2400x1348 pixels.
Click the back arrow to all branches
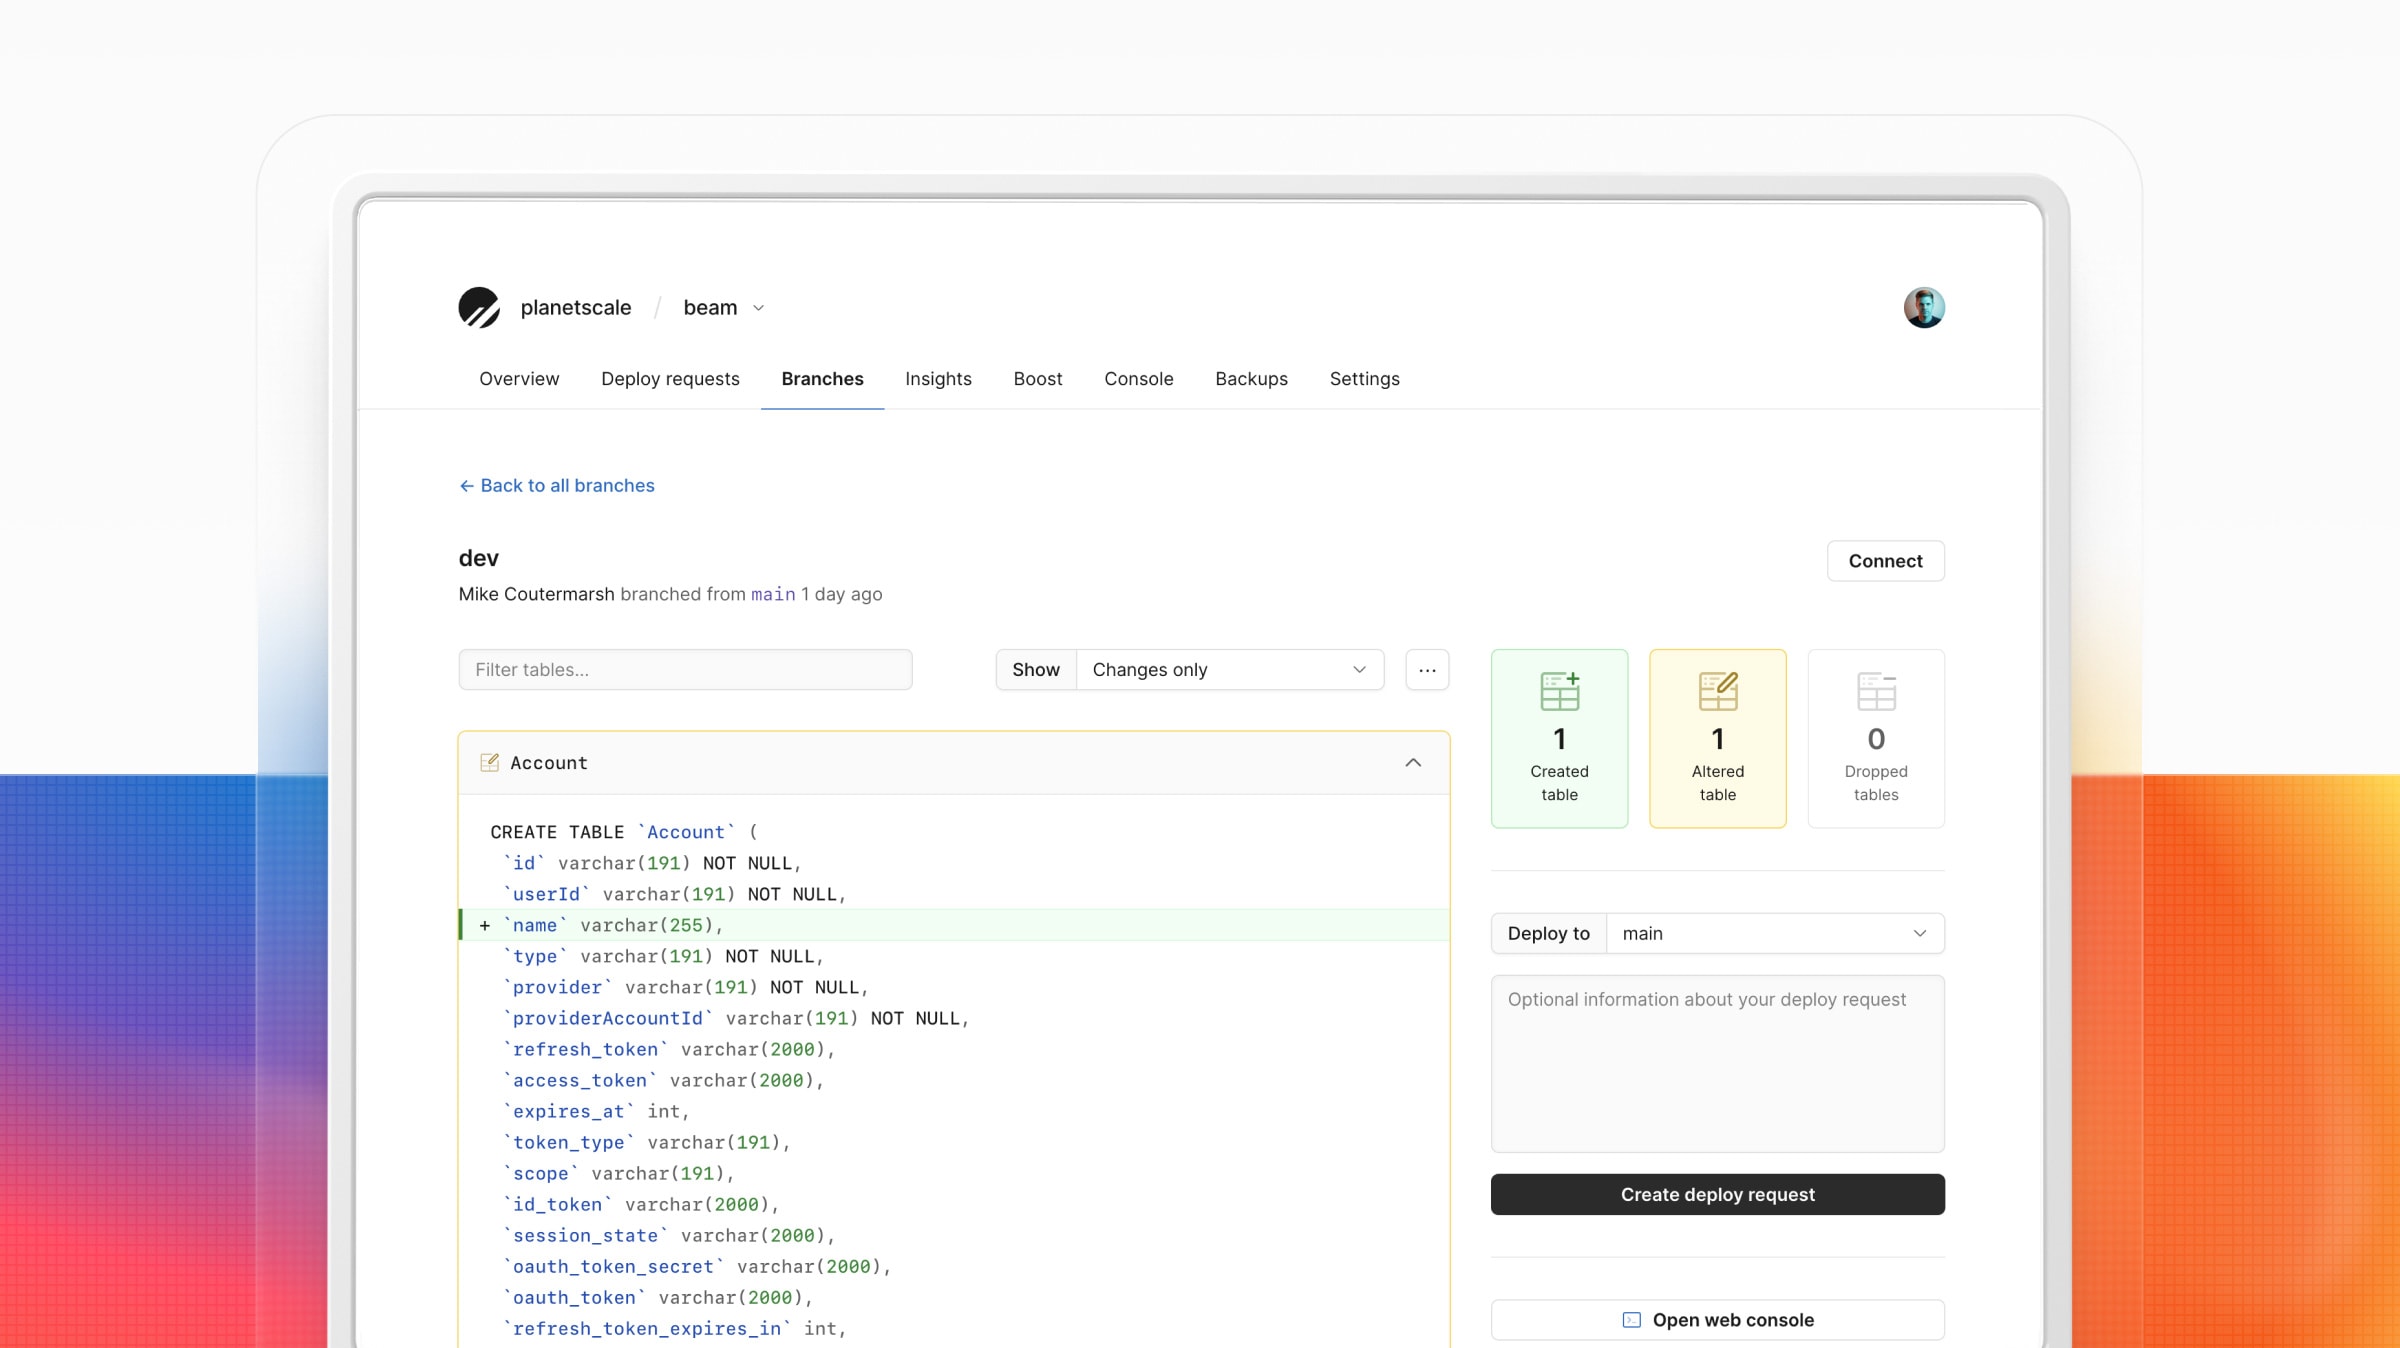(467, 486)
